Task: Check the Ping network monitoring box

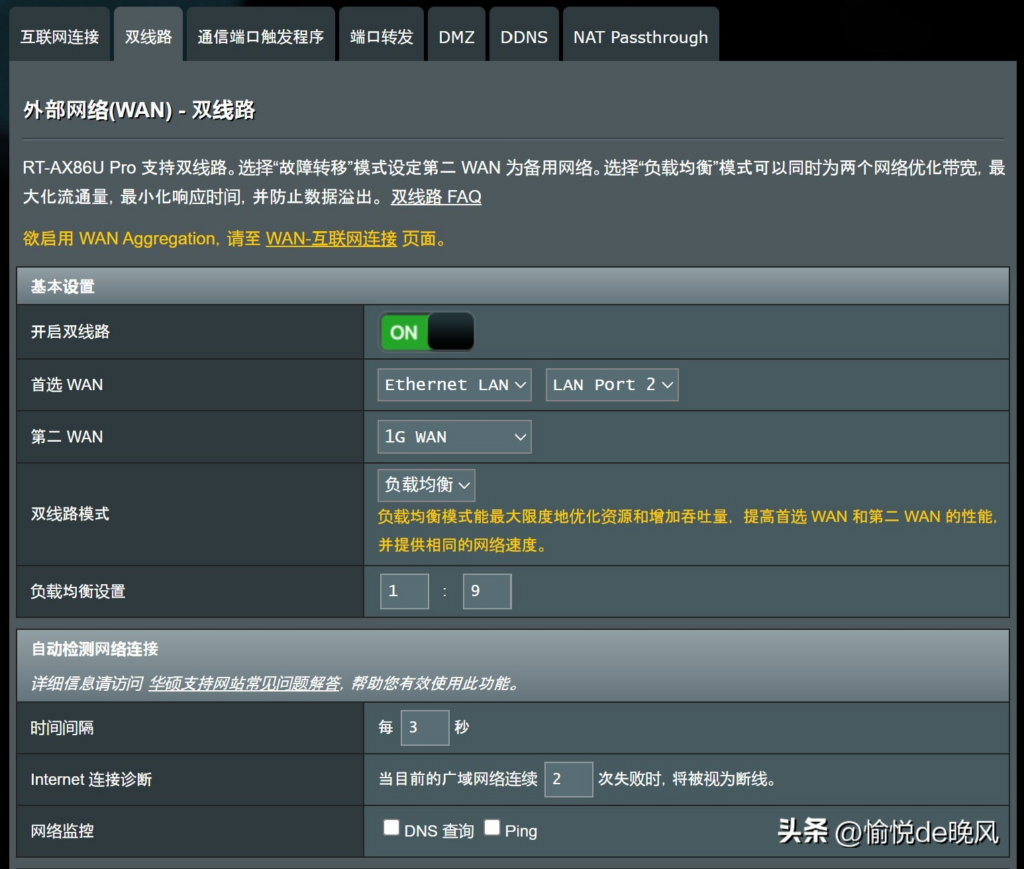Action: 492,828
